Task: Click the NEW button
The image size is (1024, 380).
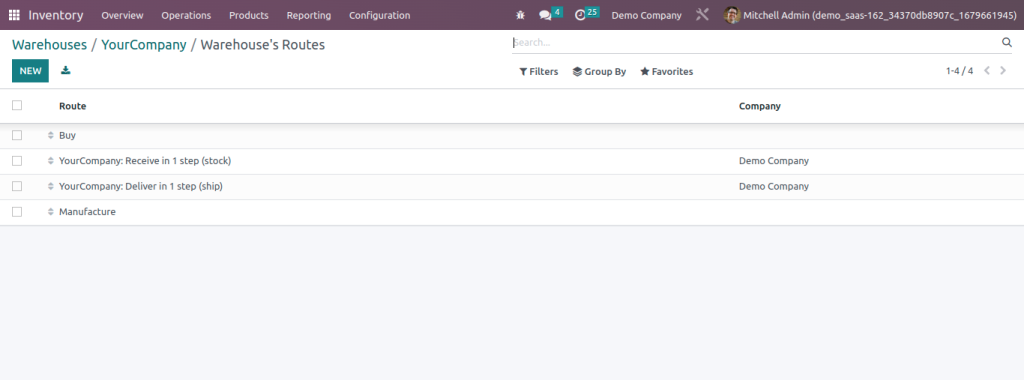Action: [30, 71]
